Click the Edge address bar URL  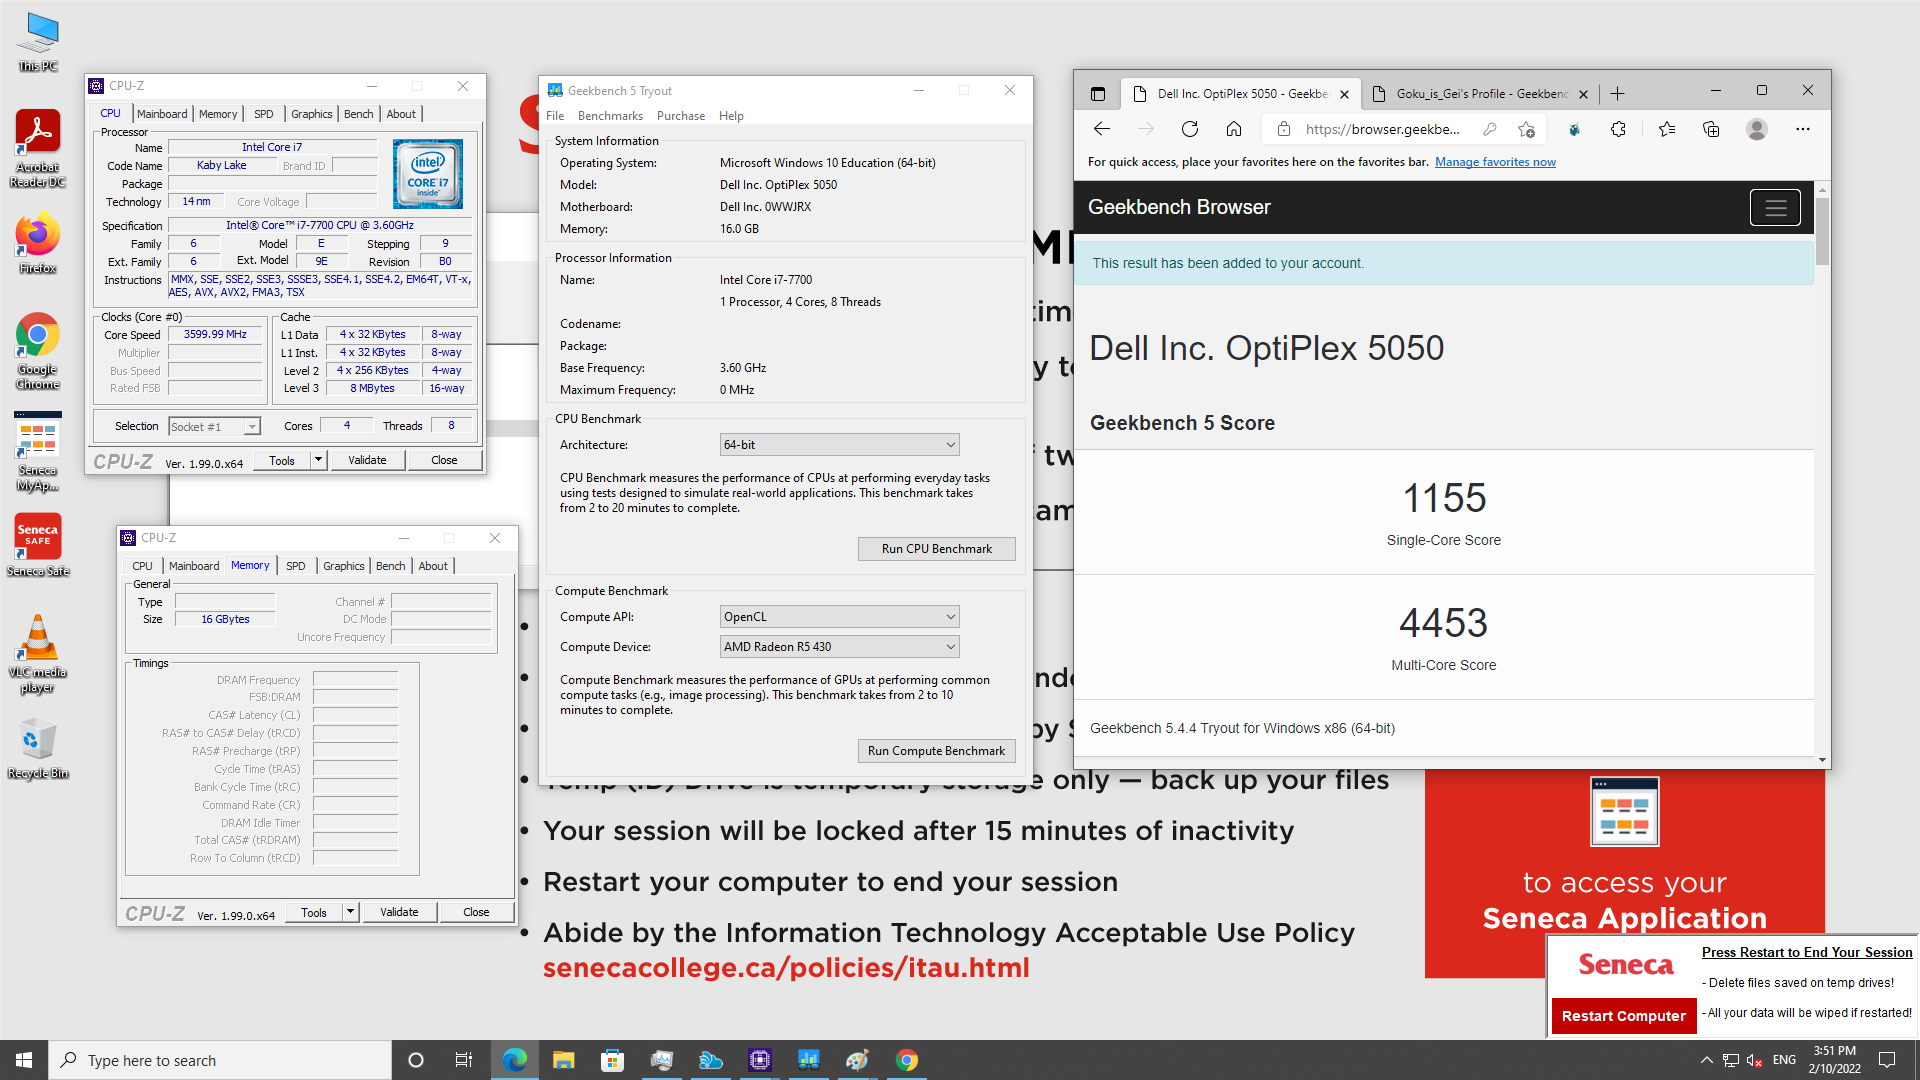(x=1382, y=129)
